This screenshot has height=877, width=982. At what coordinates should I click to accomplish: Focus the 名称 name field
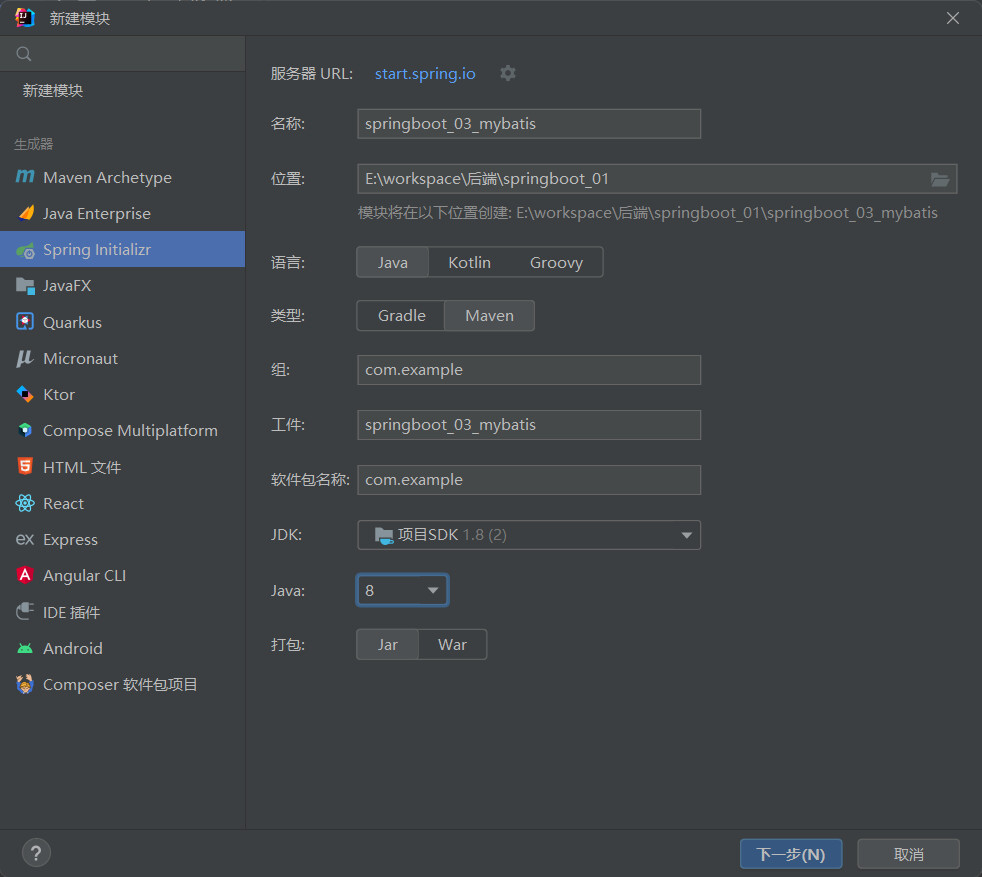529,124
